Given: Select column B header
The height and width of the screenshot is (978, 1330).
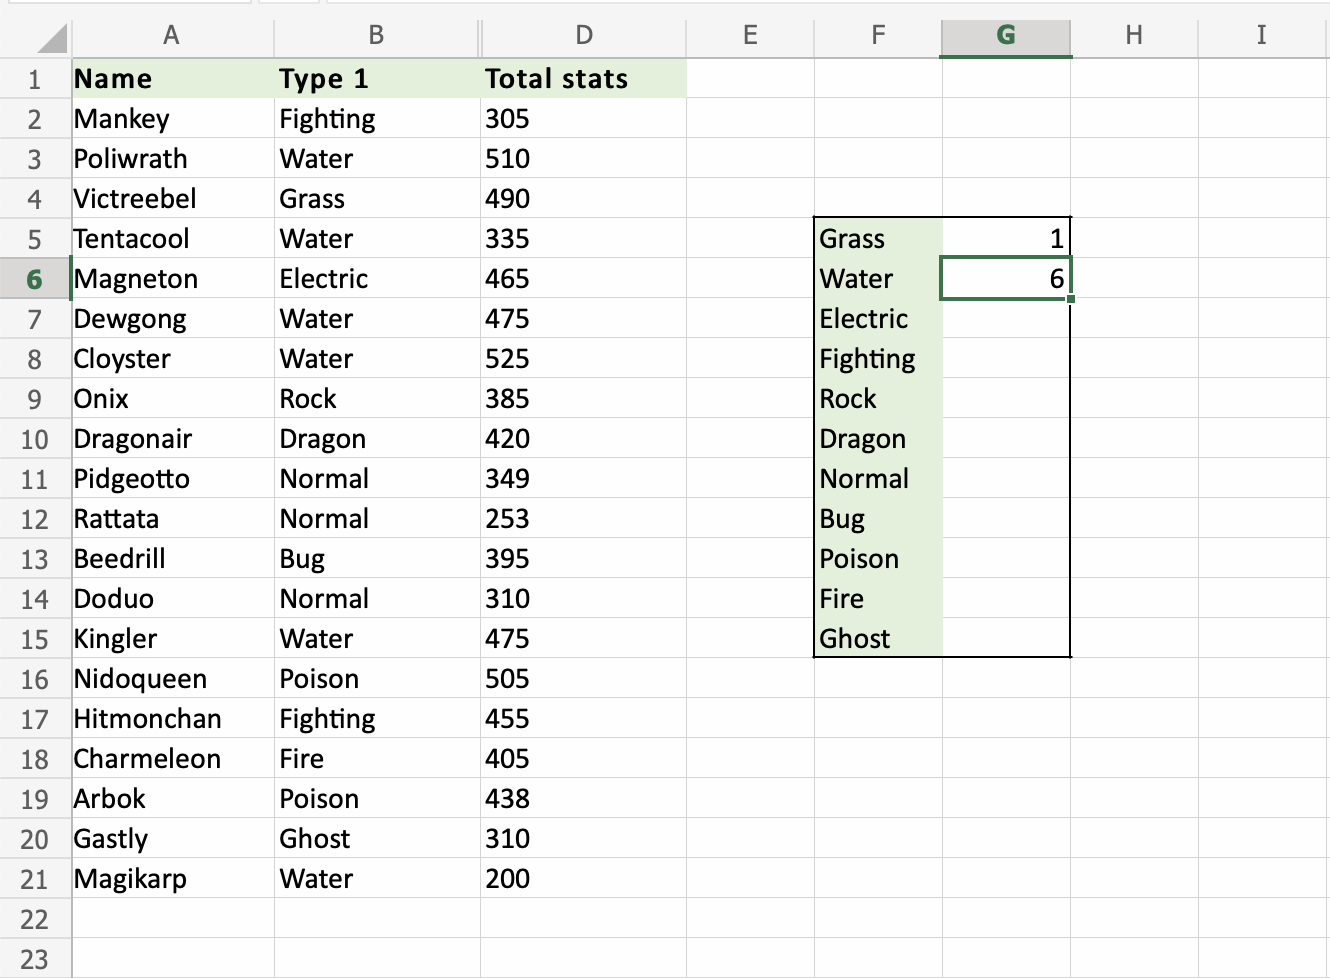Looking at the screenshot, I should pos(376,36).
